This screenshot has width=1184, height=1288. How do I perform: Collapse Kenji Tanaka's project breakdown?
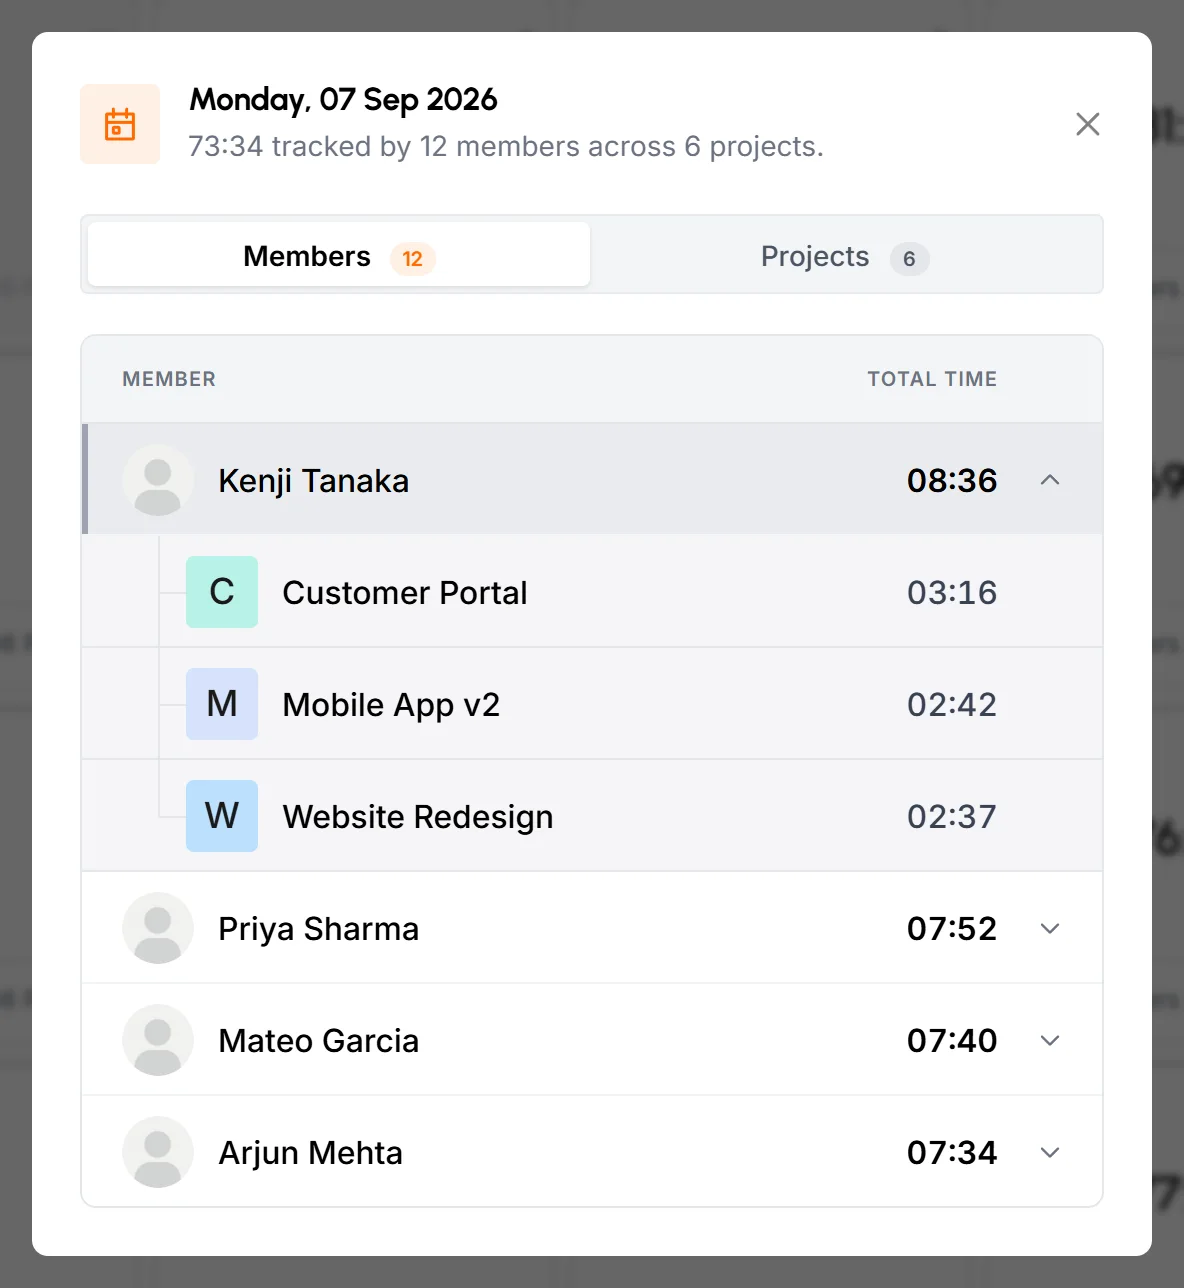pos(1050,480)
